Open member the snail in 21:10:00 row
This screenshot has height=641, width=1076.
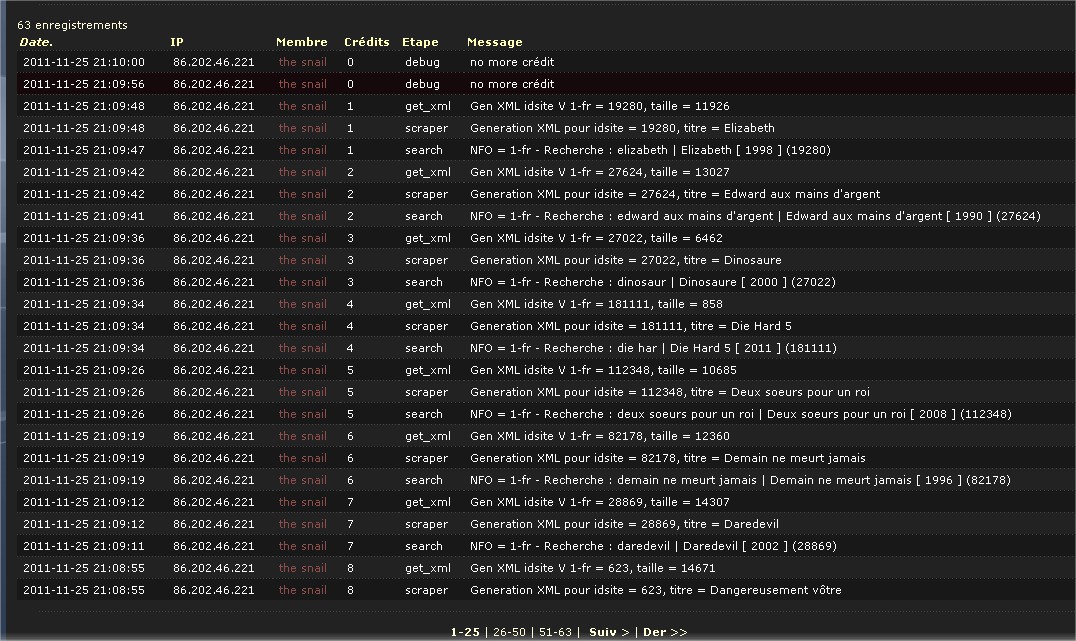(303, 62)
